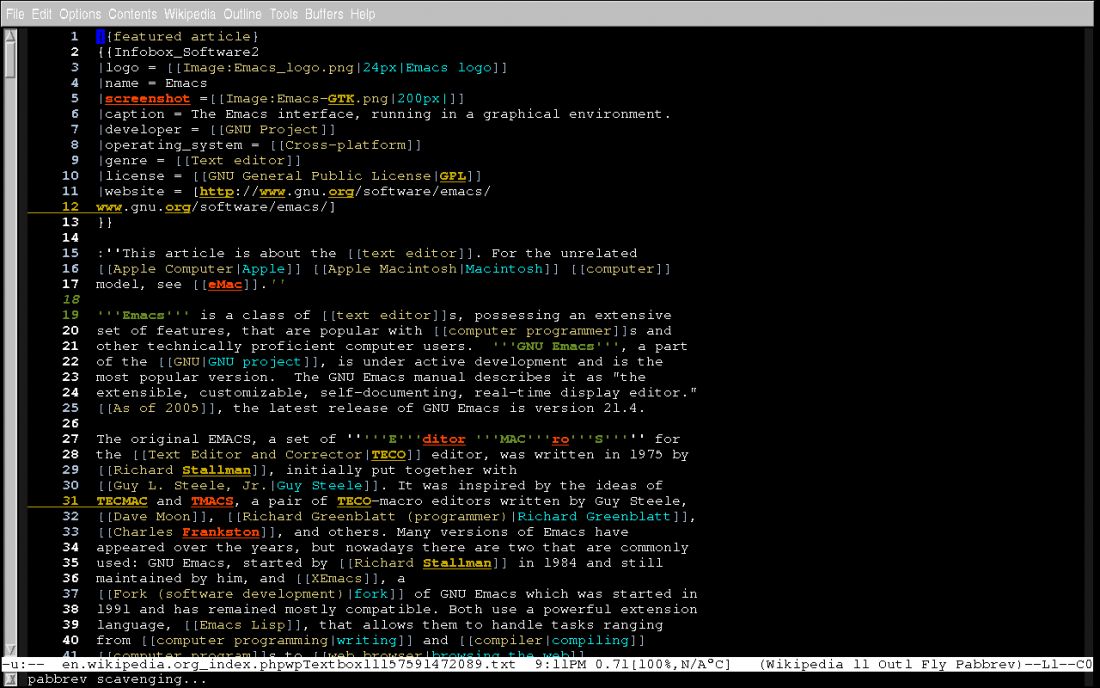
Task: Click the word 'TMACS' on line 31
Action: point(212,501)
